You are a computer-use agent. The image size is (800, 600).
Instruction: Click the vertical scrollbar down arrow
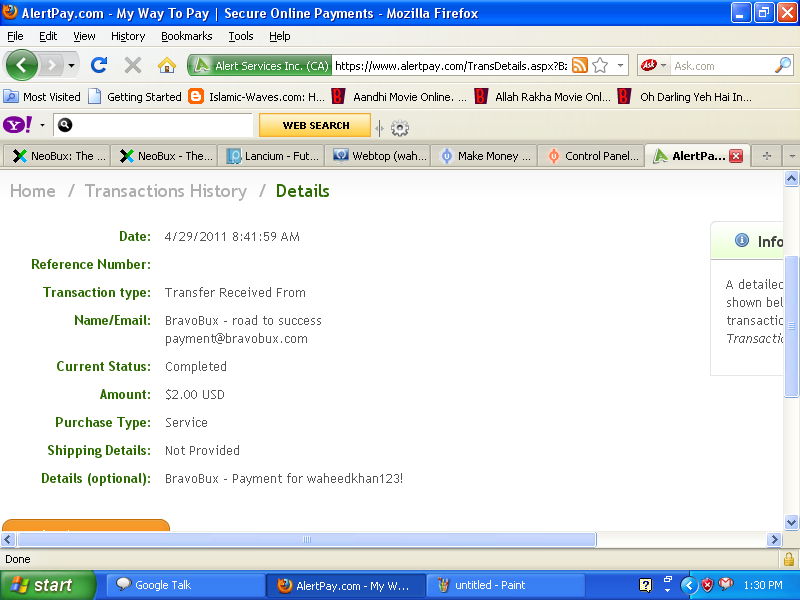click(x=791, y=522)
